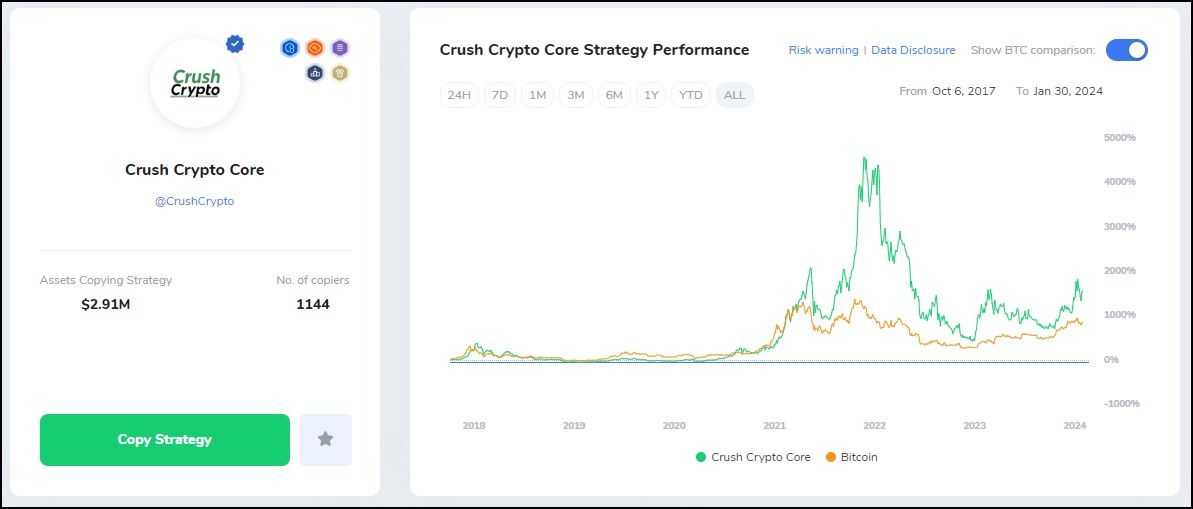Click the purple hexagon list badge
Viewport: 1193px width, 509px height.
pos(340,47)
